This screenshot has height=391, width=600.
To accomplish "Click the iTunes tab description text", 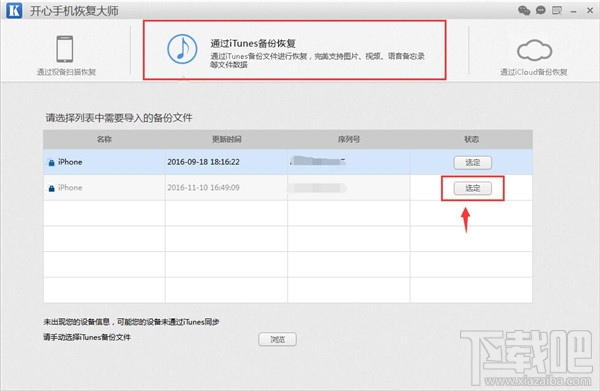I will click(317, 60).
